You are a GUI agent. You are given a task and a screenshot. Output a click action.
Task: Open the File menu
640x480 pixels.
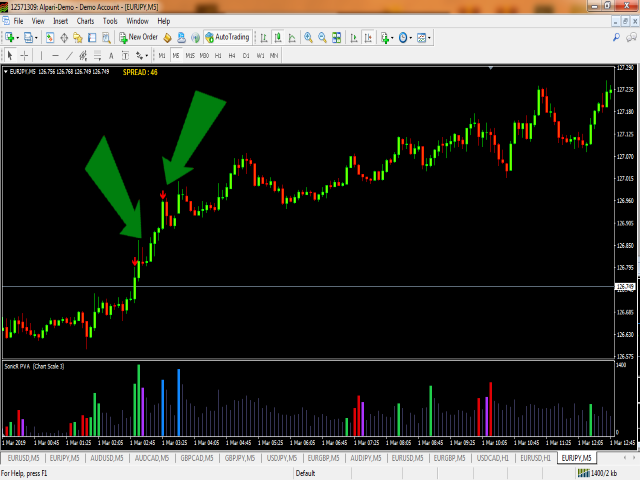coord(18,21)
